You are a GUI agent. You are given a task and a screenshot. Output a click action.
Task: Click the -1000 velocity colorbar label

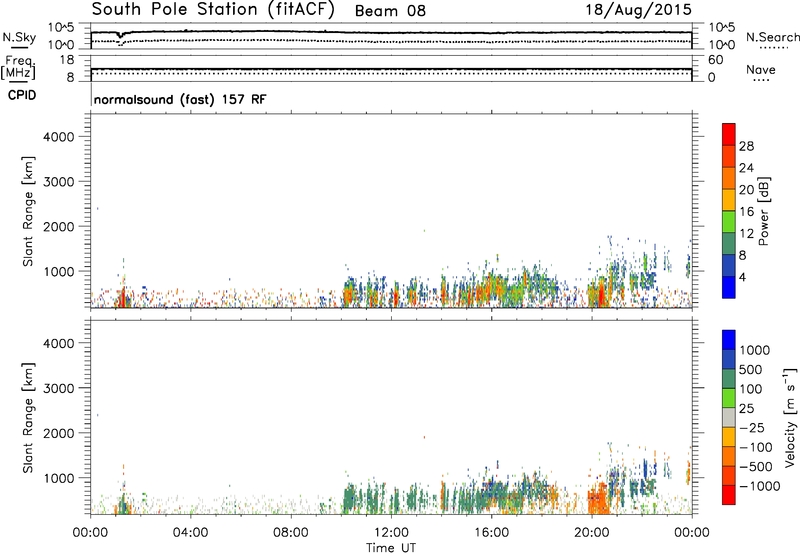point(760,486)
